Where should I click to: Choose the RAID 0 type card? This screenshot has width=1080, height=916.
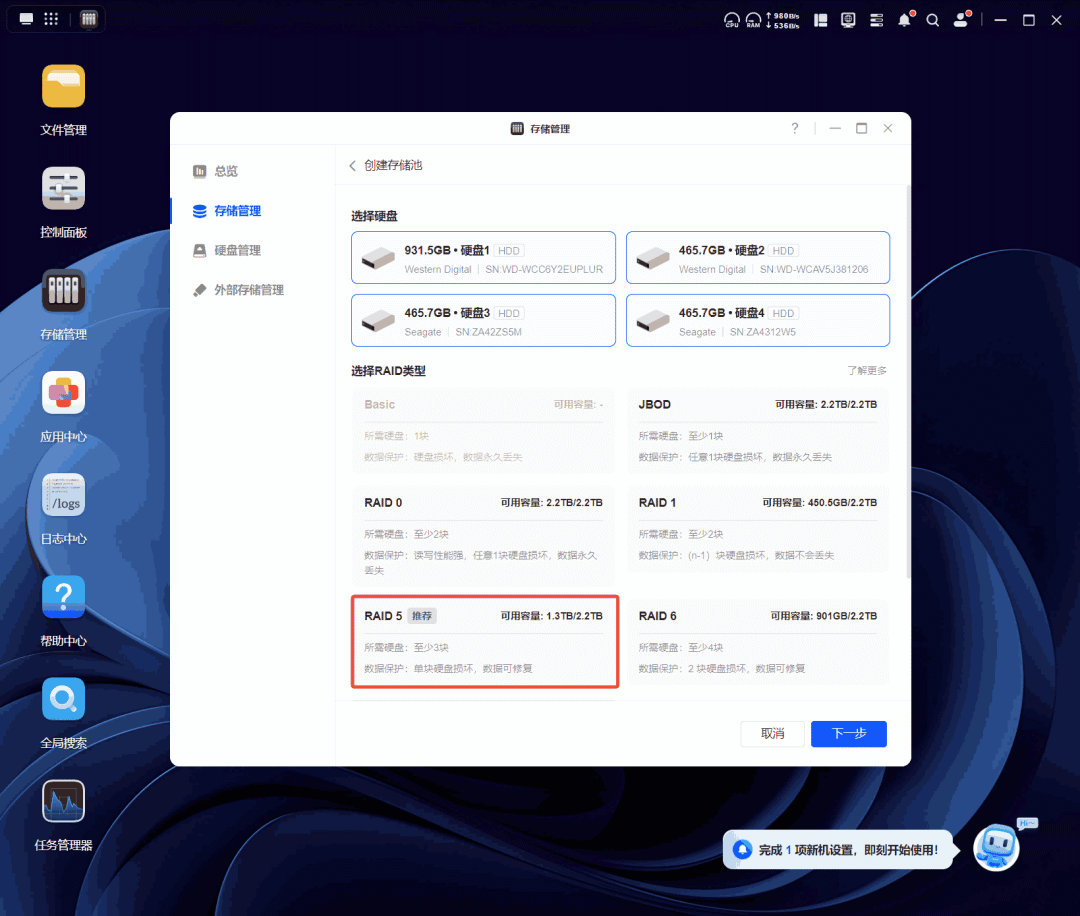tap(484, 535)
